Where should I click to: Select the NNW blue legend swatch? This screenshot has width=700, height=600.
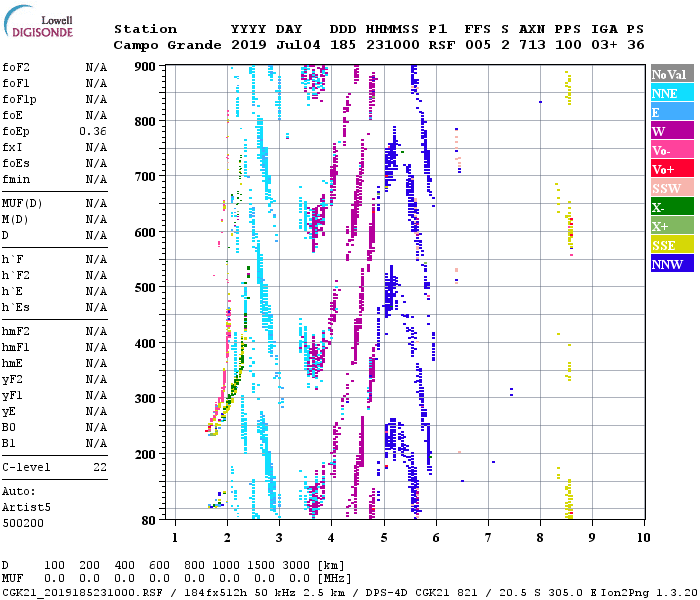point(672,263)
